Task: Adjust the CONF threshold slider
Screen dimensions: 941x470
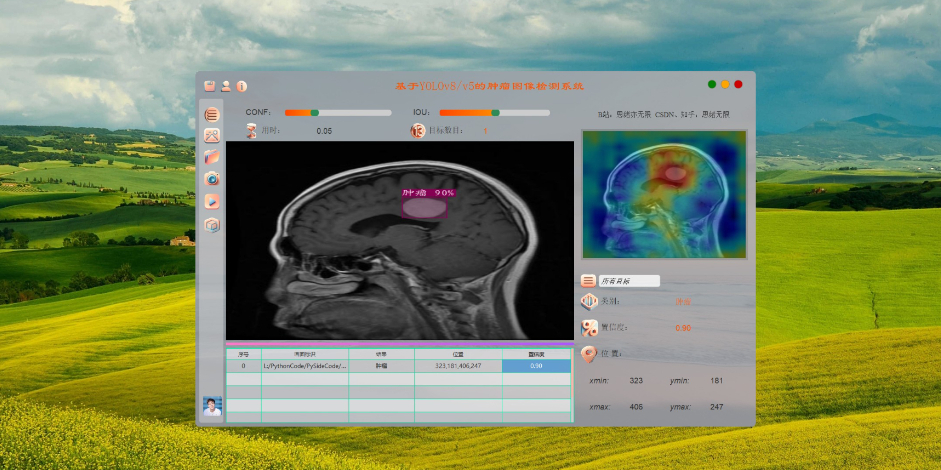Action: (x=338, y=113)
